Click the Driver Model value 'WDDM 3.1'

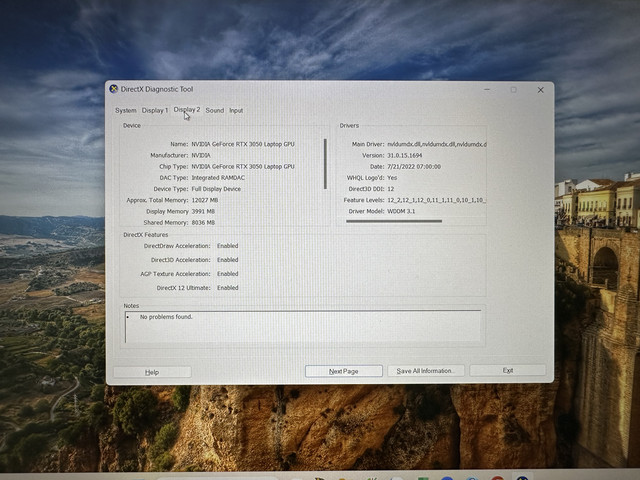401,211
